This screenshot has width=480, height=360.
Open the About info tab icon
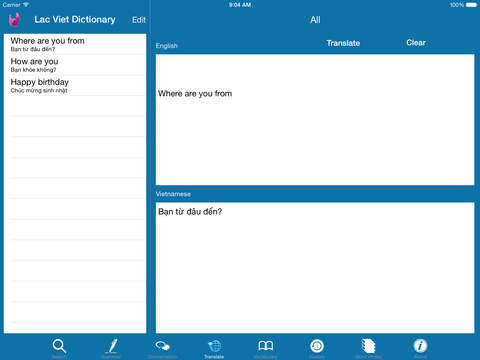coord(420,346)
